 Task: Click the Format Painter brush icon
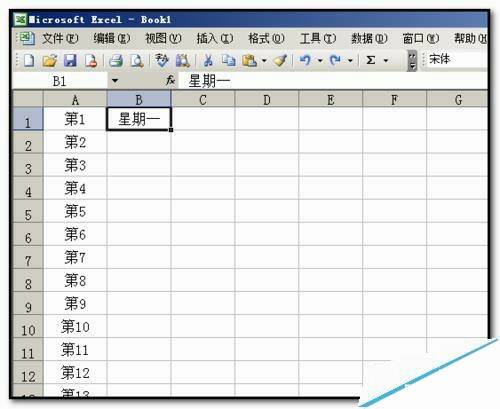coord(280,61)
